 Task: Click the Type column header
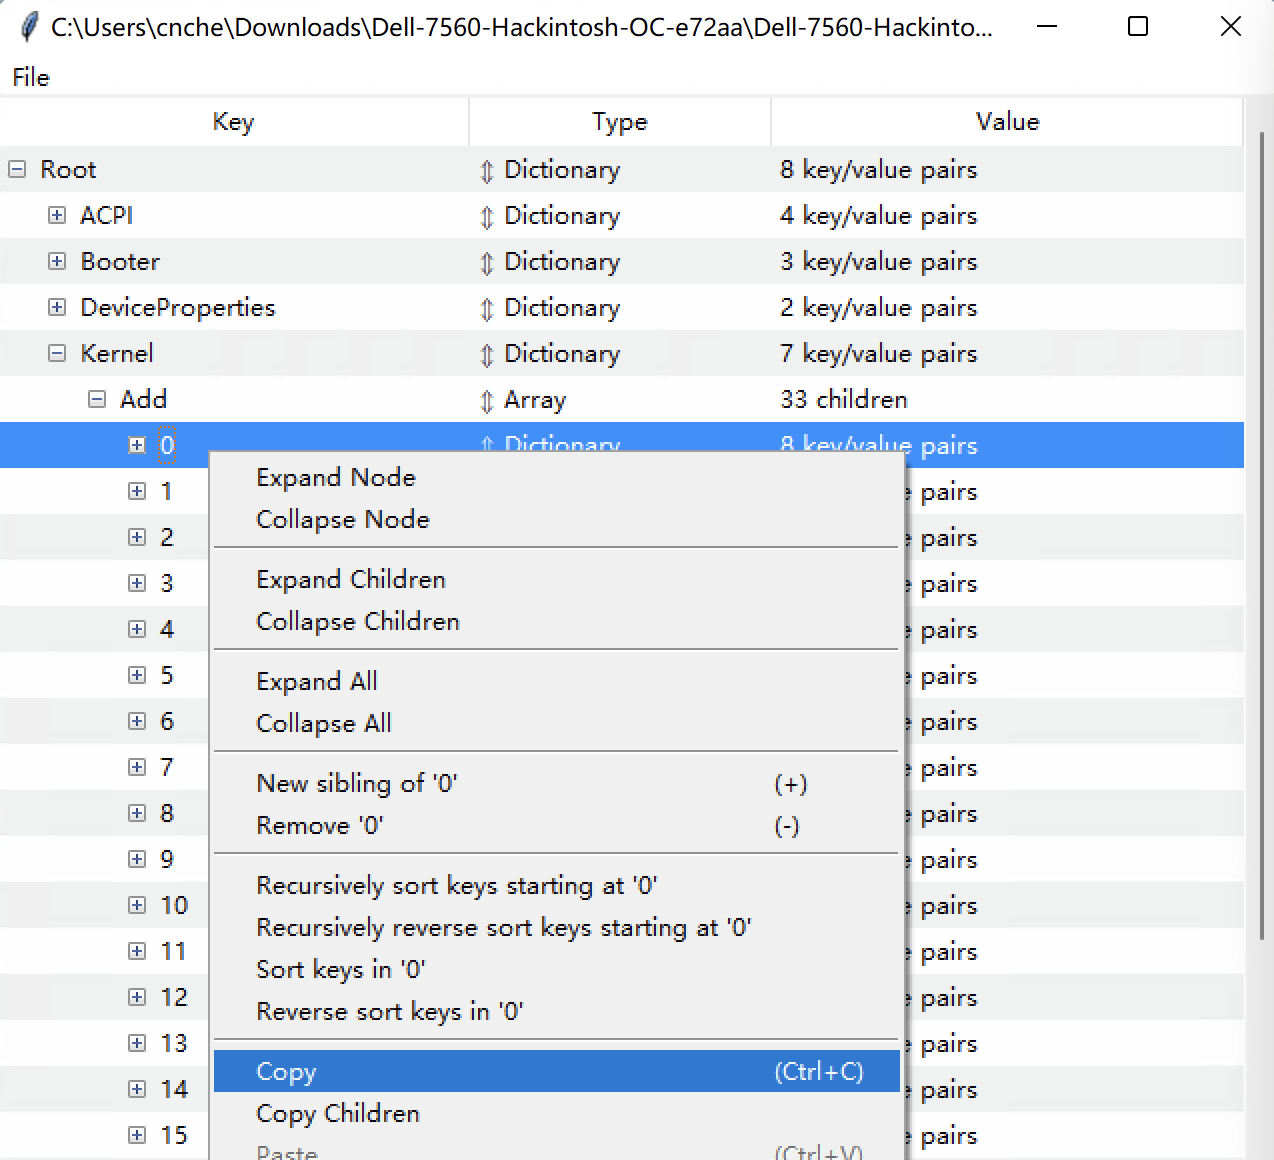click(620, 122)
